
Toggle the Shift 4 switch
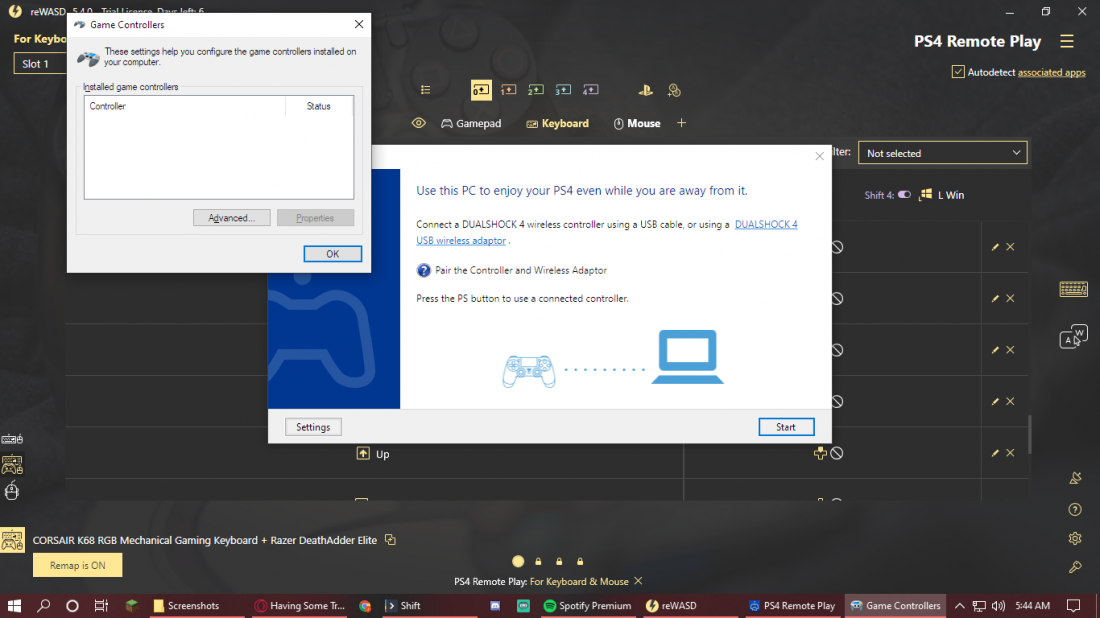[x=904, y=195]
